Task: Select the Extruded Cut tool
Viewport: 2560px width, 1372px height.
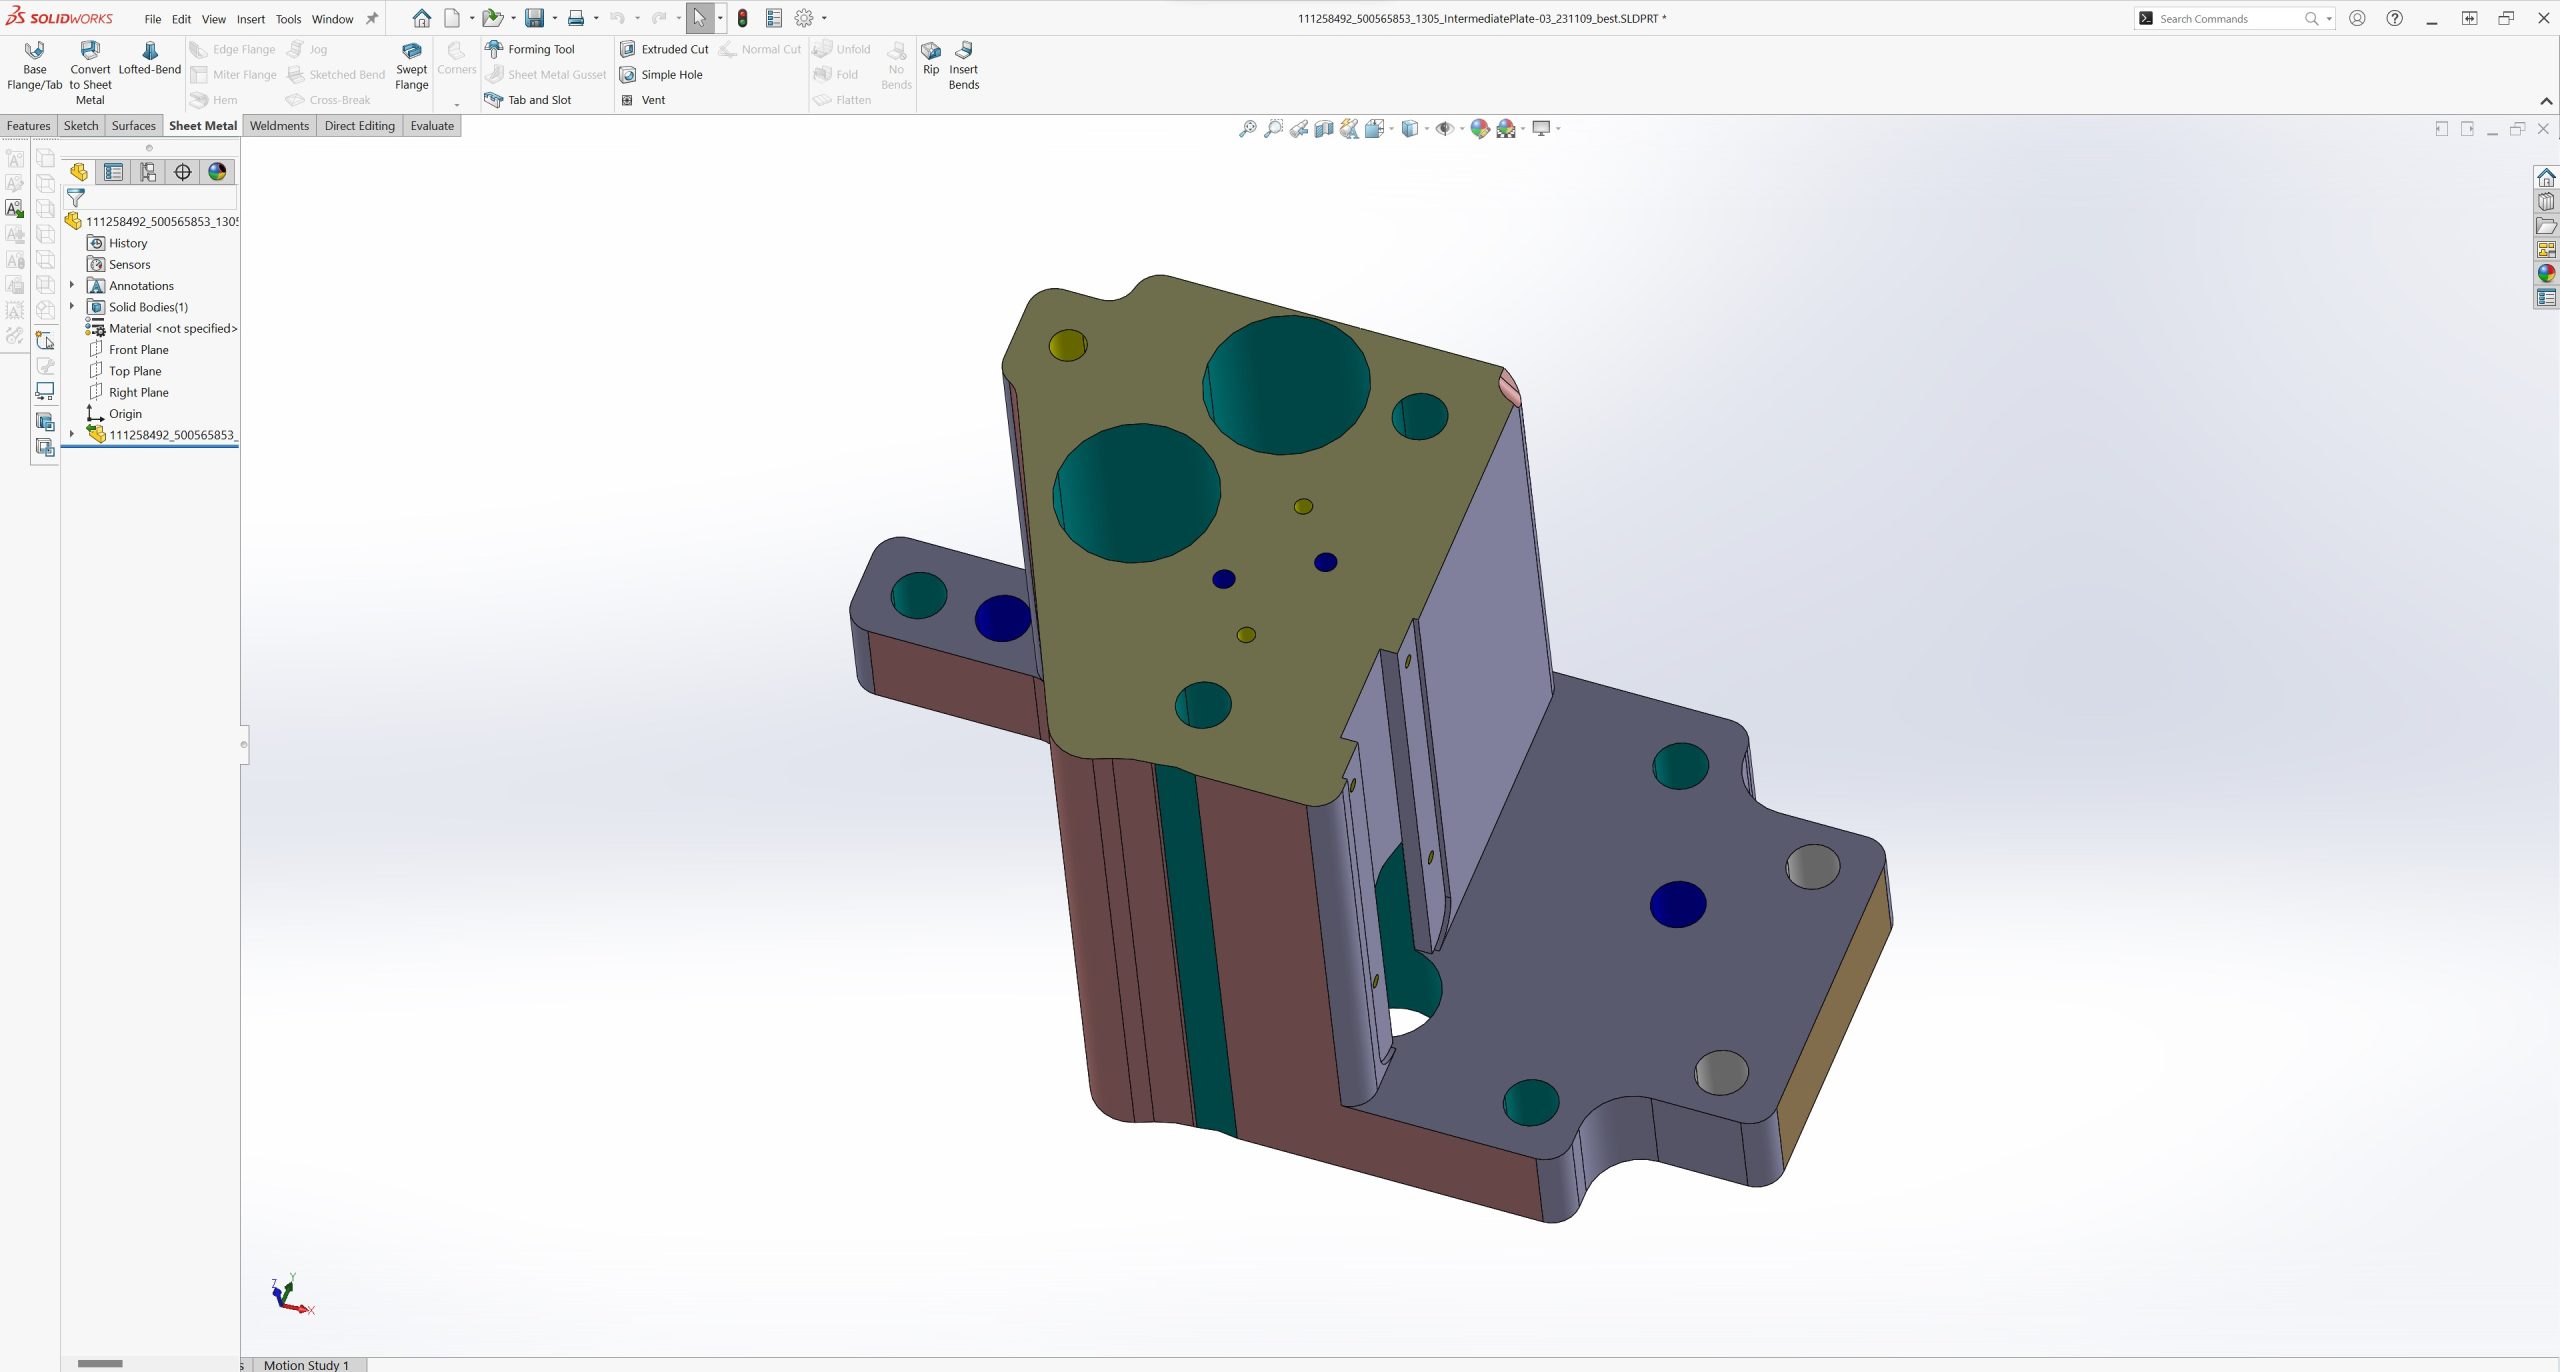Action: 664,49
